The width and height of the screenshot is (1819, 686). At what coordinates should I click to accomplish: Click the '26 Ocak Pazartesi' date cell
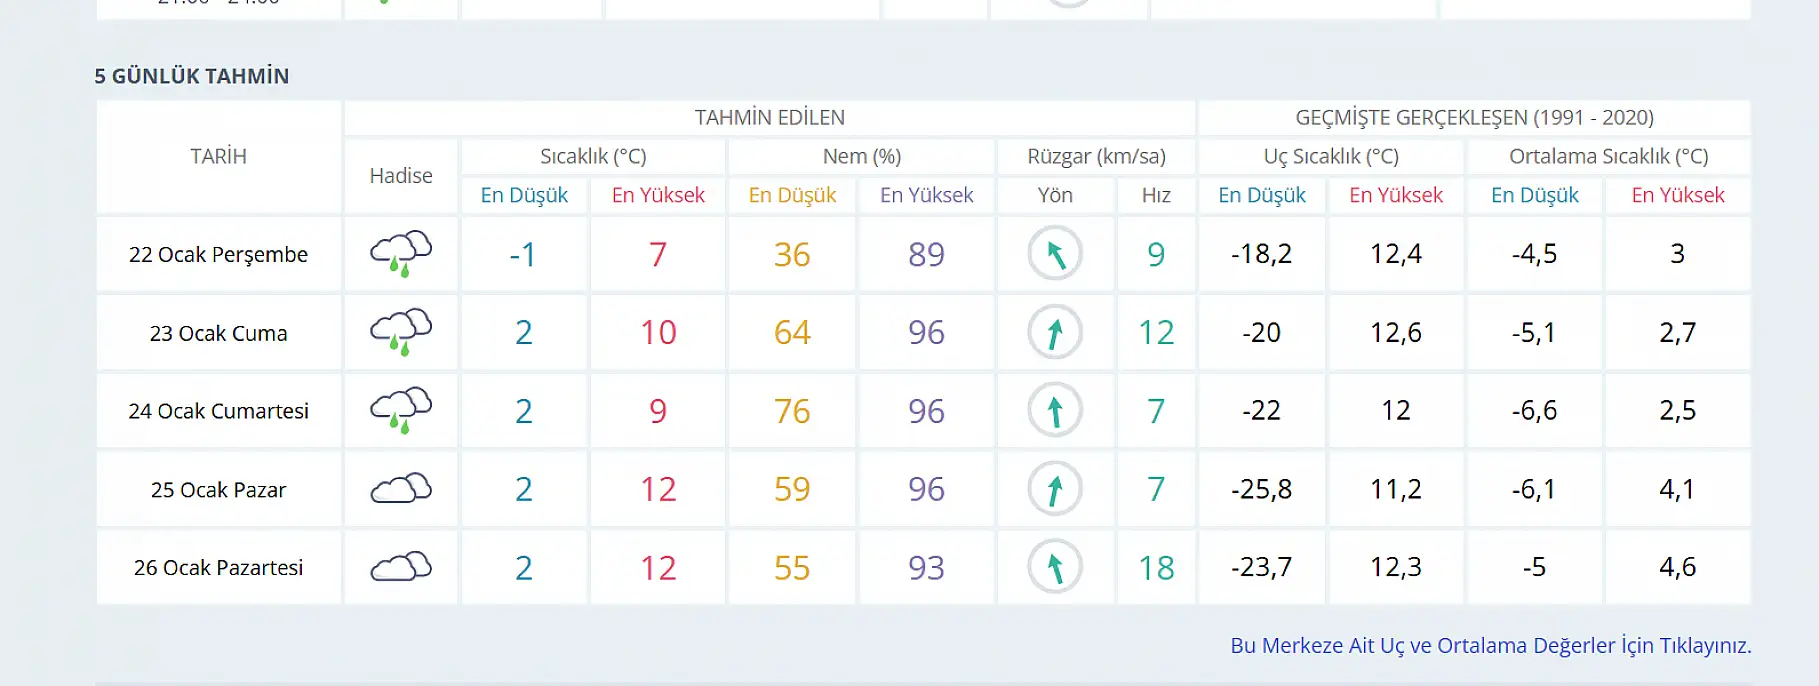point(218,568)
